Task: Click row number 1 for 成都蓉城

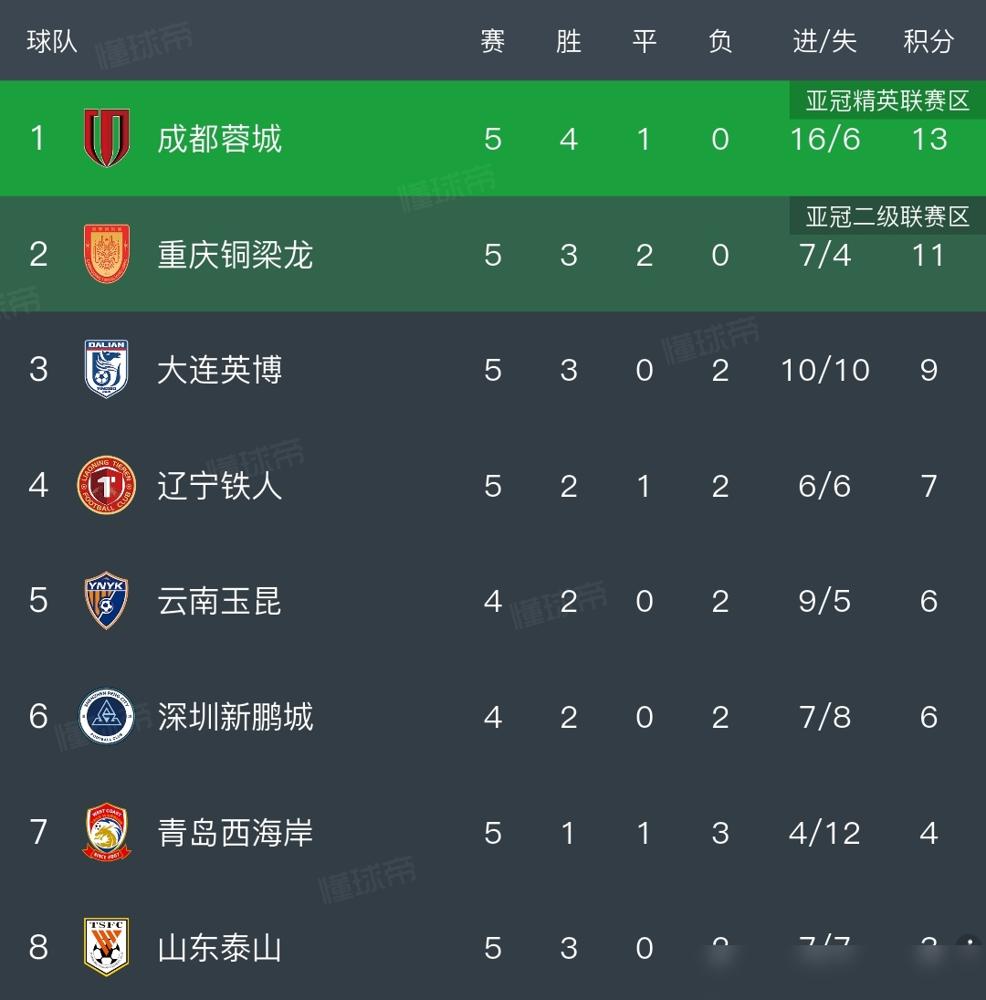Action: pyautogui.click(x=37, y=138)
